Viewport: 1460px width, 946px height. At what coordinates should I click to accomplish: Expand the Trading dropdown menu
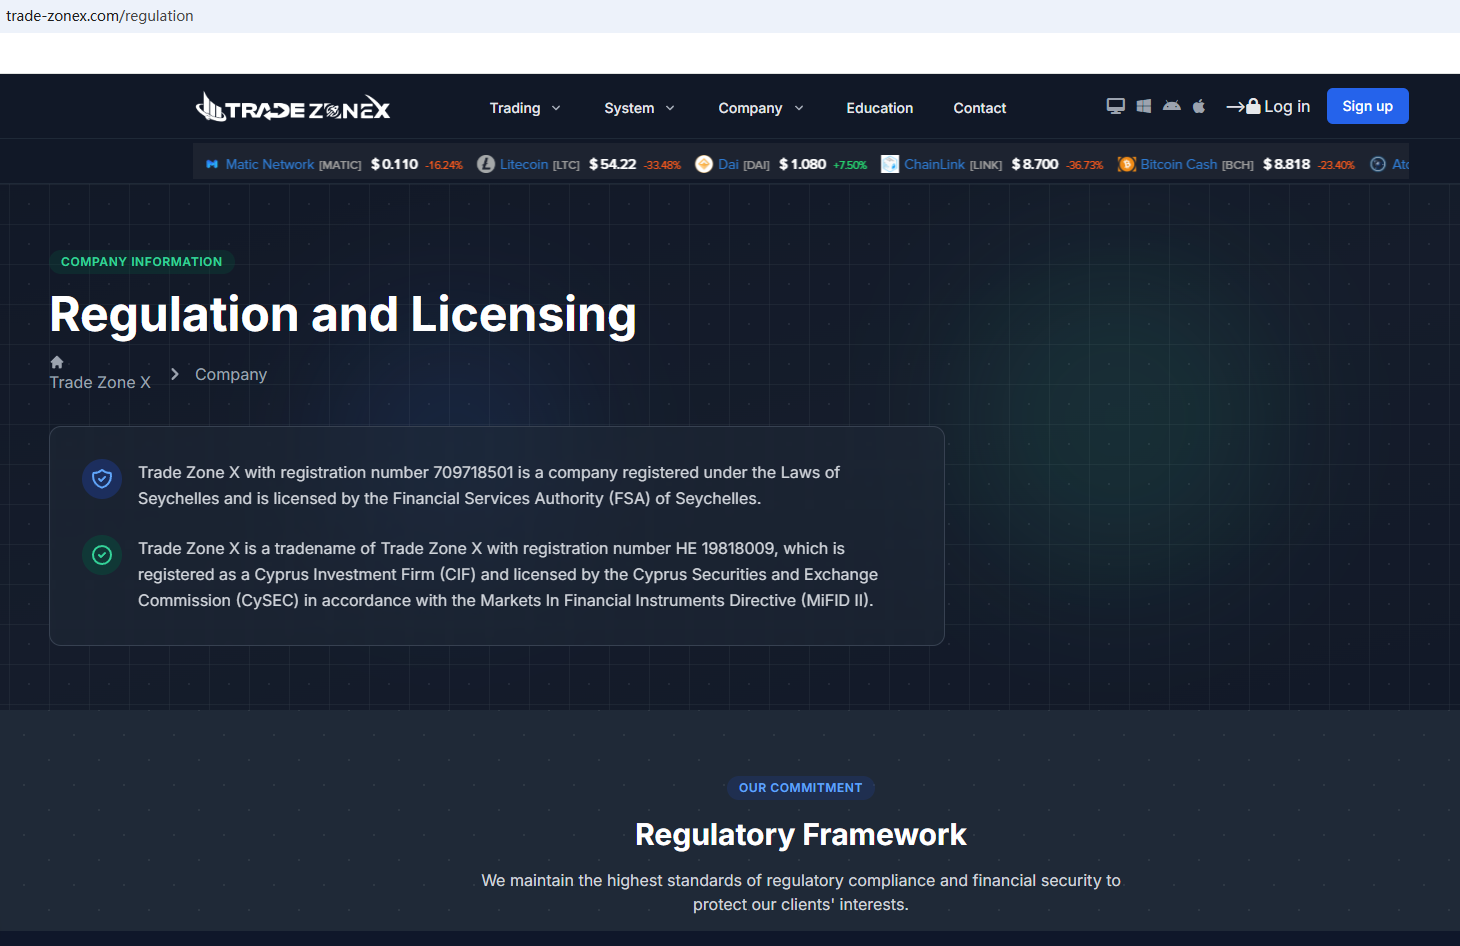click(525, 108)
